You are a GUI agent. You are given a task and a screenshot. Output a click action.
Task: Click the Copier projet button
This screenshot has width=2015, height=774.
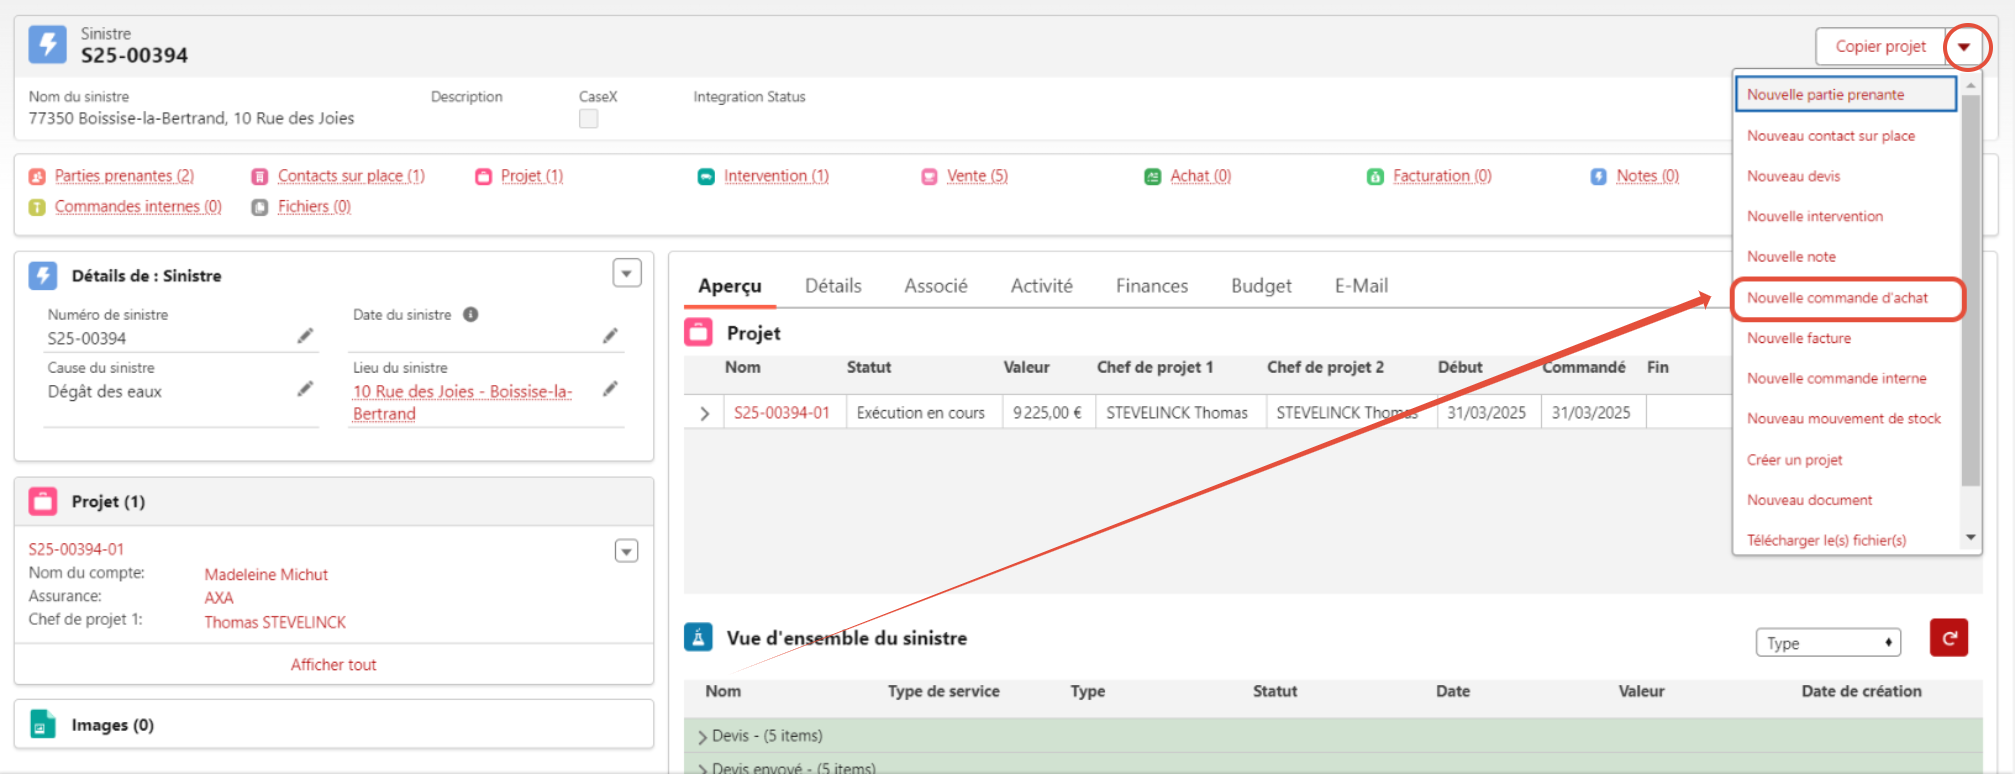coord(1880,46)
